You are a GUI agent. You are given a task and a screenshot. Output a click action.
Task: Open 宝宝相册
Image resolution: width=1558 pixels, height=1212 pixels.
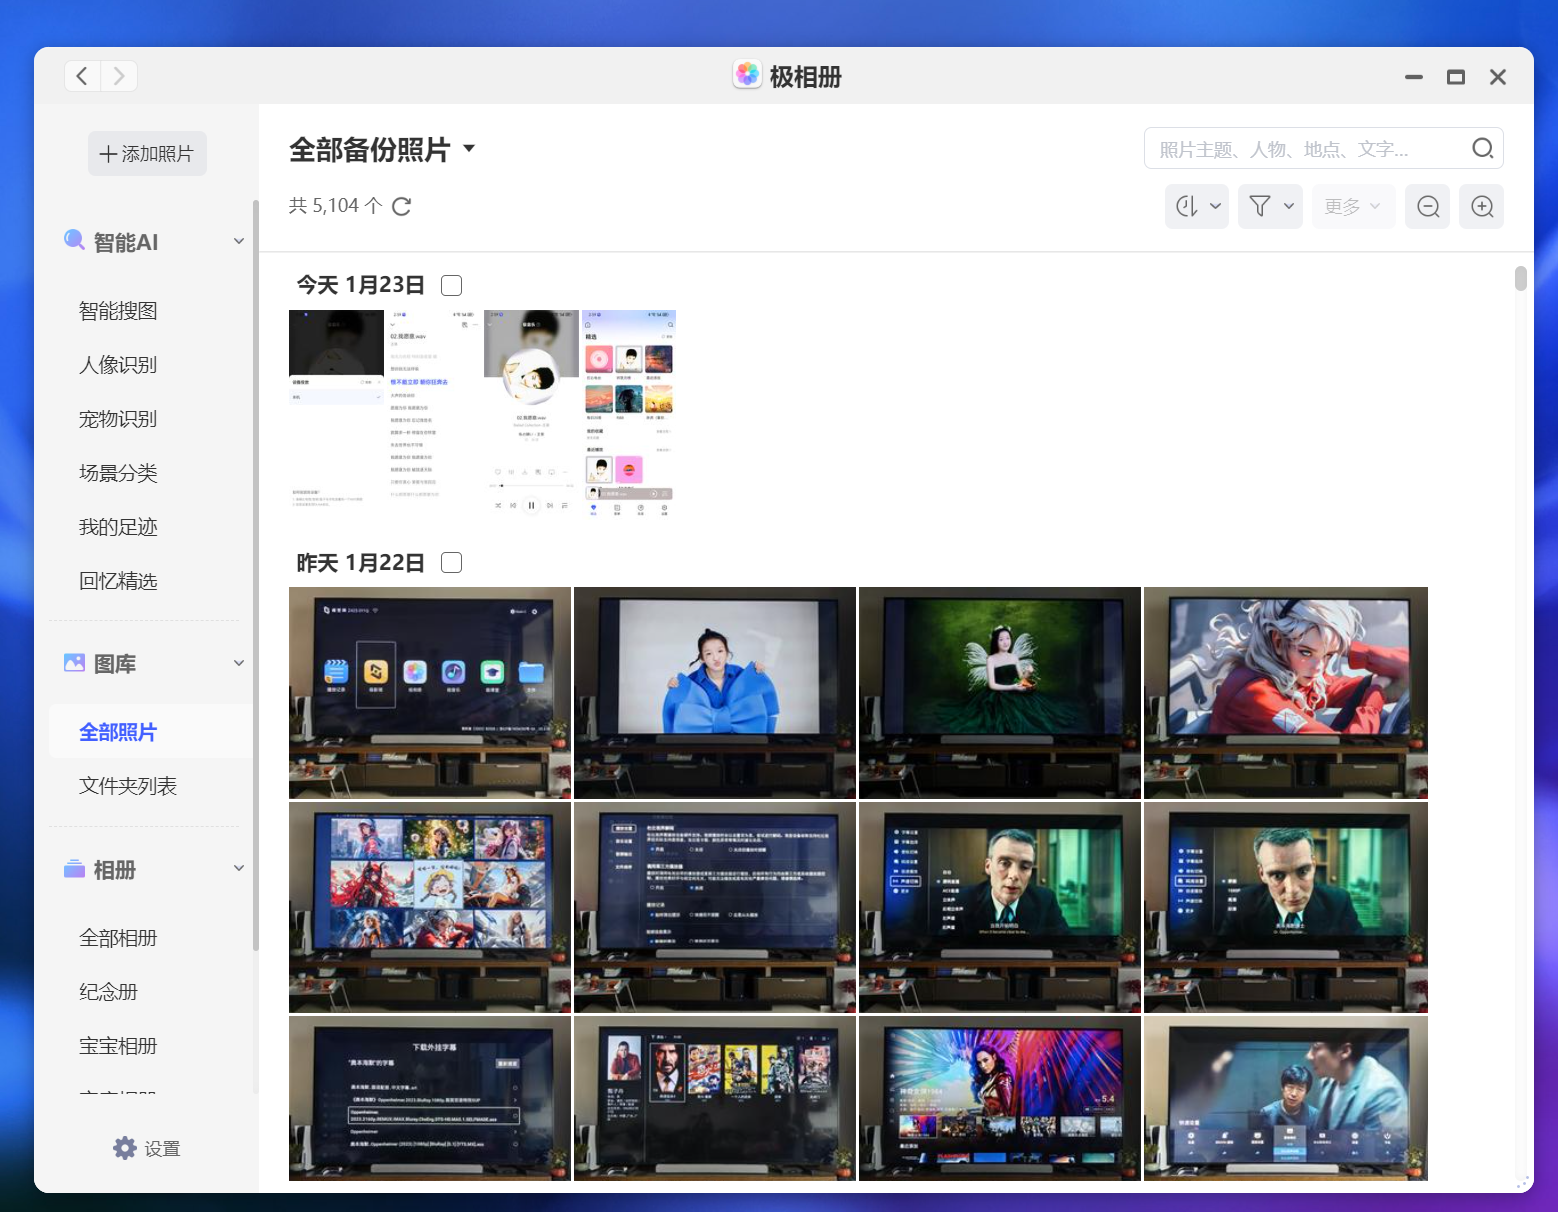(x=118, y=1046)
